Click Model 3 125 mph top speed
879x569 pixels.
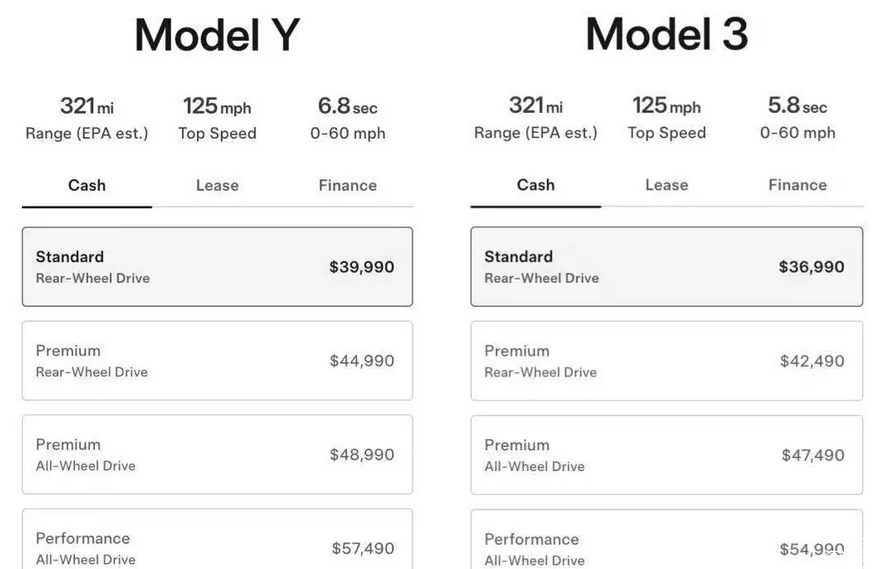(666, 118)
